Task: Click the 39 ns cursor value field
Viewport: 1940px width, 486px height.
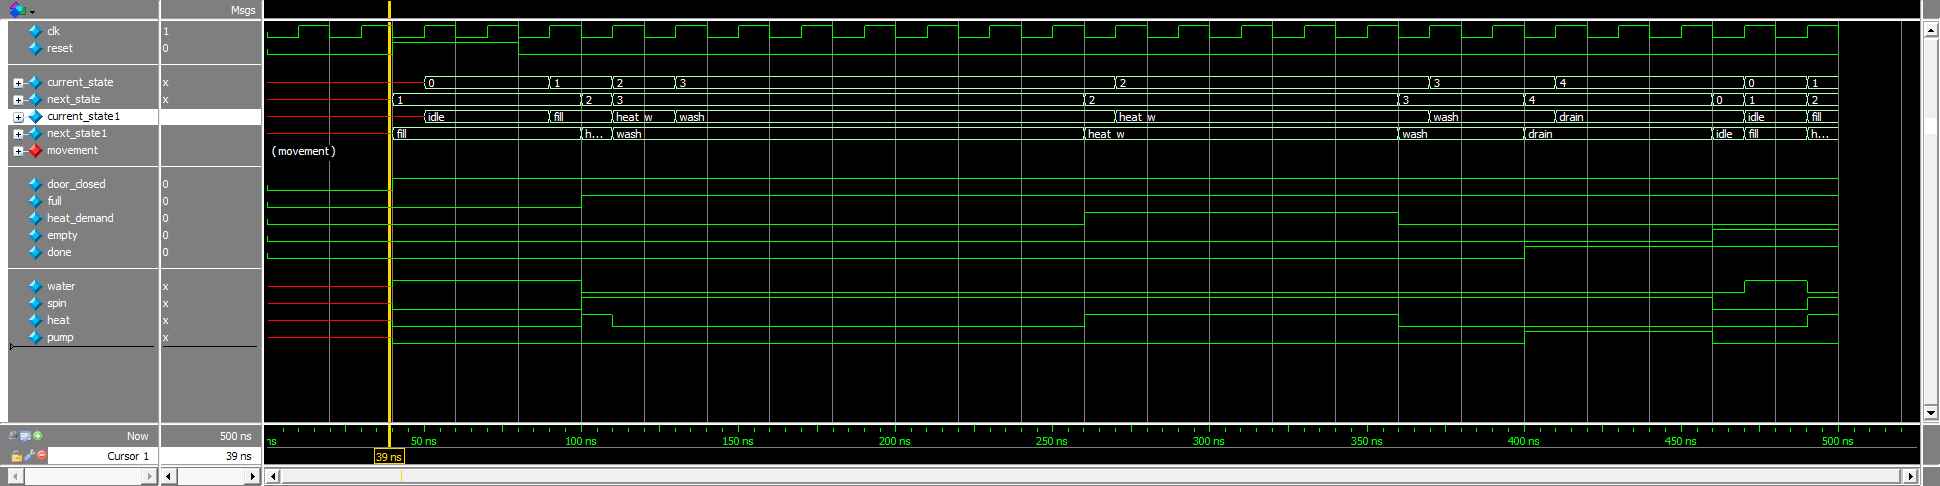Action: click(x=210, y=456)
